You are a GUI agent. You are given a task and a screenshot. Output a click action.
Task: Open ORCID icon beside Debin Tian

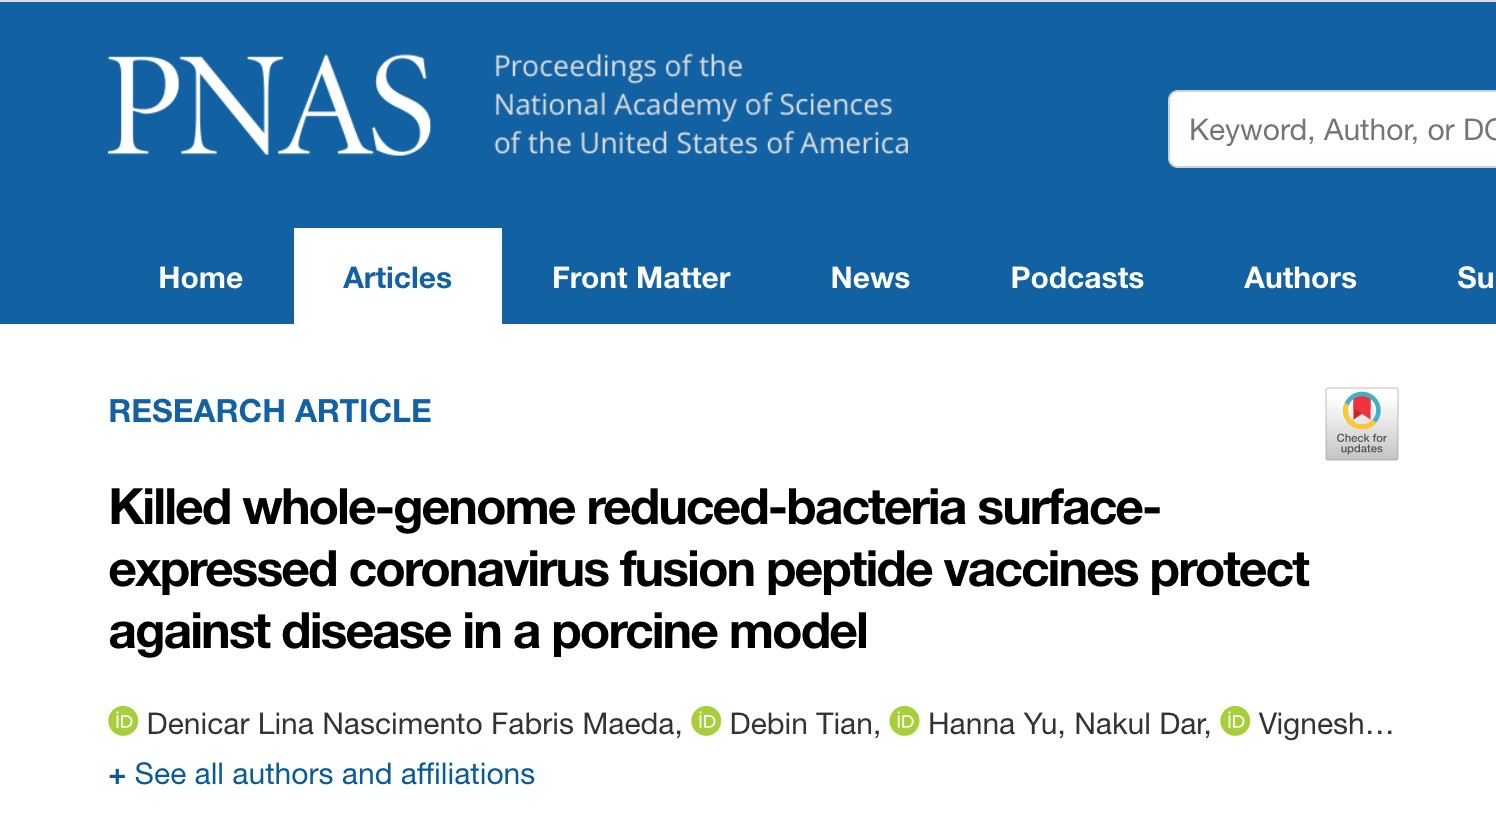(x=706, y=721)
